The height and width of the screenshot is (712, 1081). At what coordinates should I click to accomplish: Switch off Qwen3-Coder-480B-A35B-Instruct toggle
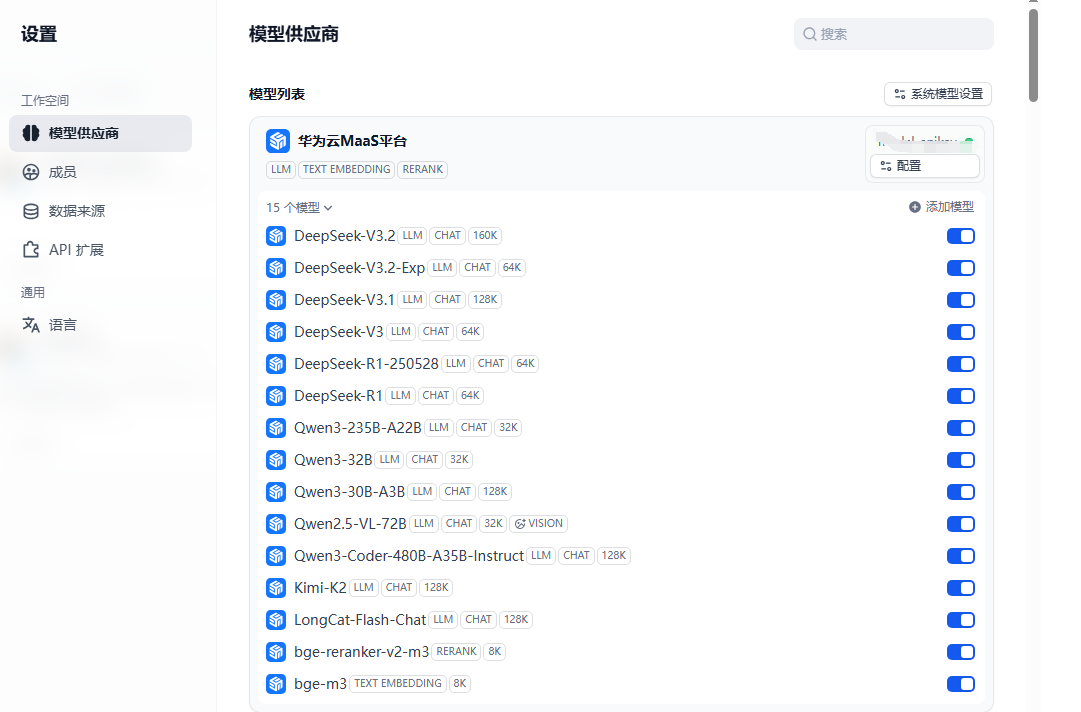[x=960, y=556]
